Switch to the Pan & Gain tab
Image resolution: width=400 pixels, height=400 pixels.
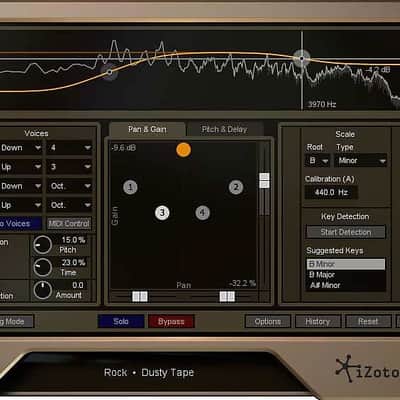pyautogui.click(x=147, y=129)
